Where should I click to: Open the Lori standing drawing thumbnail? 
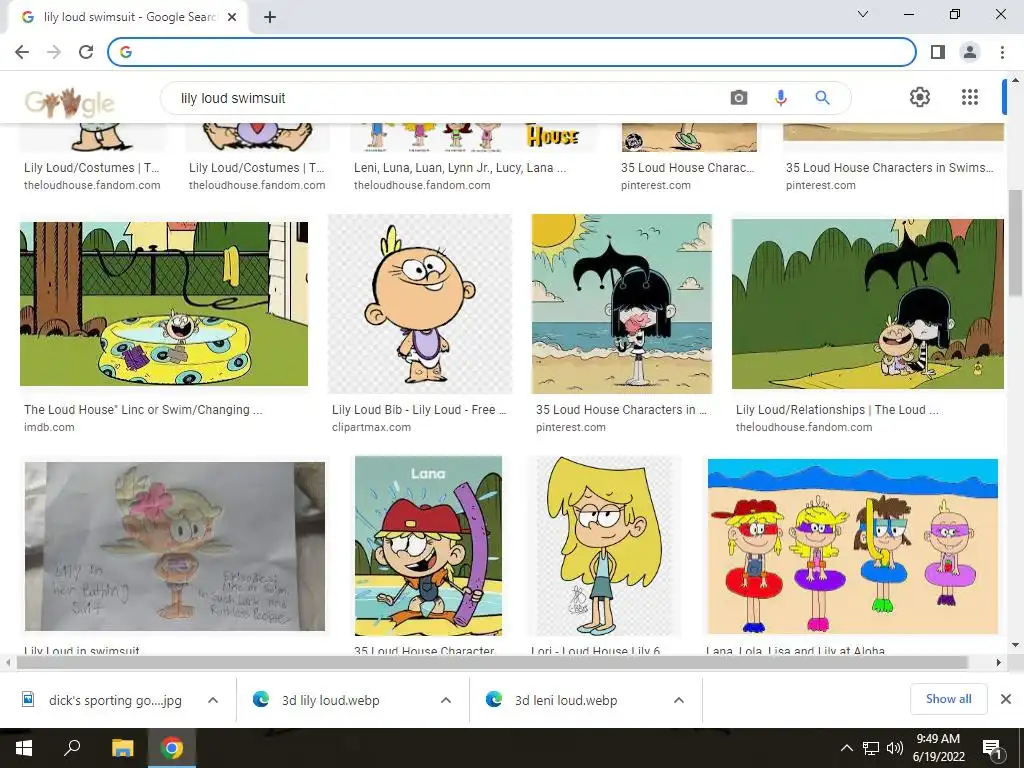(604, 546)
